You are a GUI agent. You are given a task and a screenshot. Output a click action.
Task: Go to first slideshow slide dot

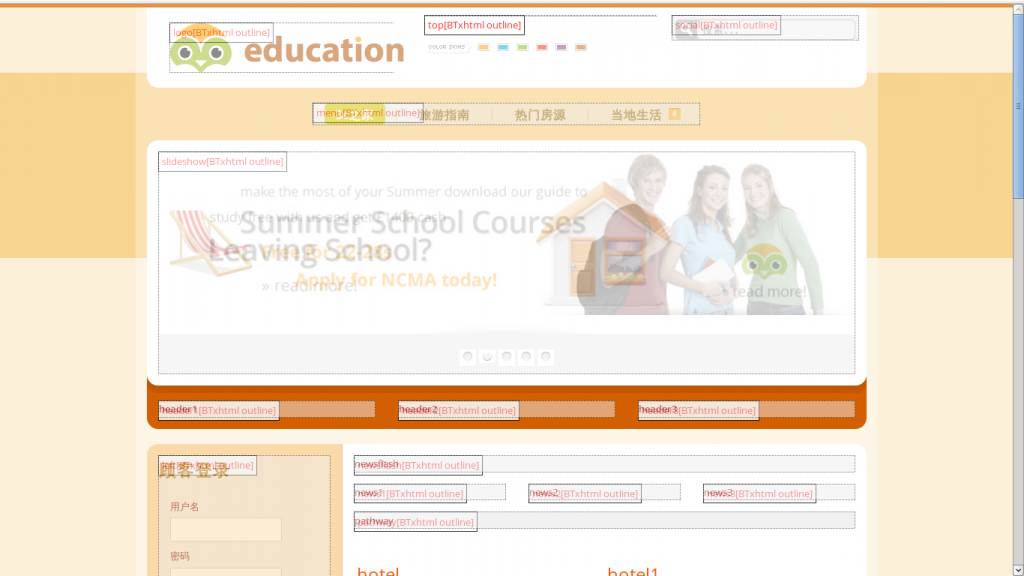click(468, 357)
